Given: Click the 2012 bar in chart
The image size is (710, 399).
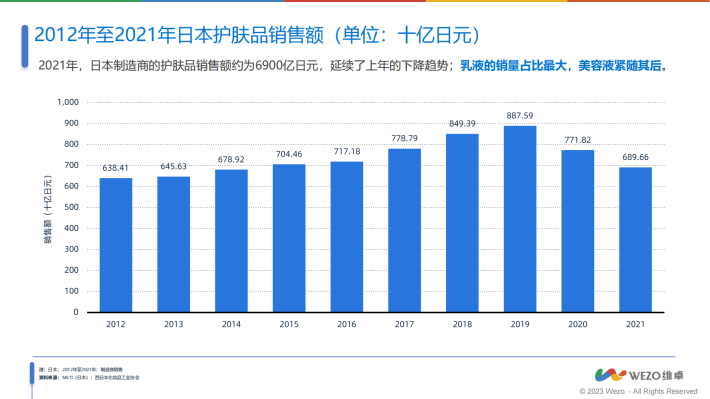Looking at the screenshot, I should click(x=116, y=245).
